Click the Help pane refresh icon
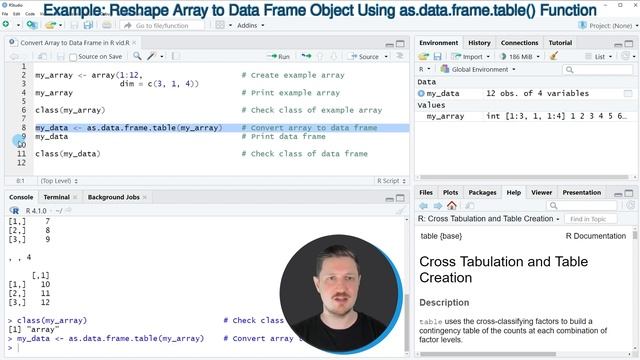Viewport: 640px width, 360px height. point(631,206)
